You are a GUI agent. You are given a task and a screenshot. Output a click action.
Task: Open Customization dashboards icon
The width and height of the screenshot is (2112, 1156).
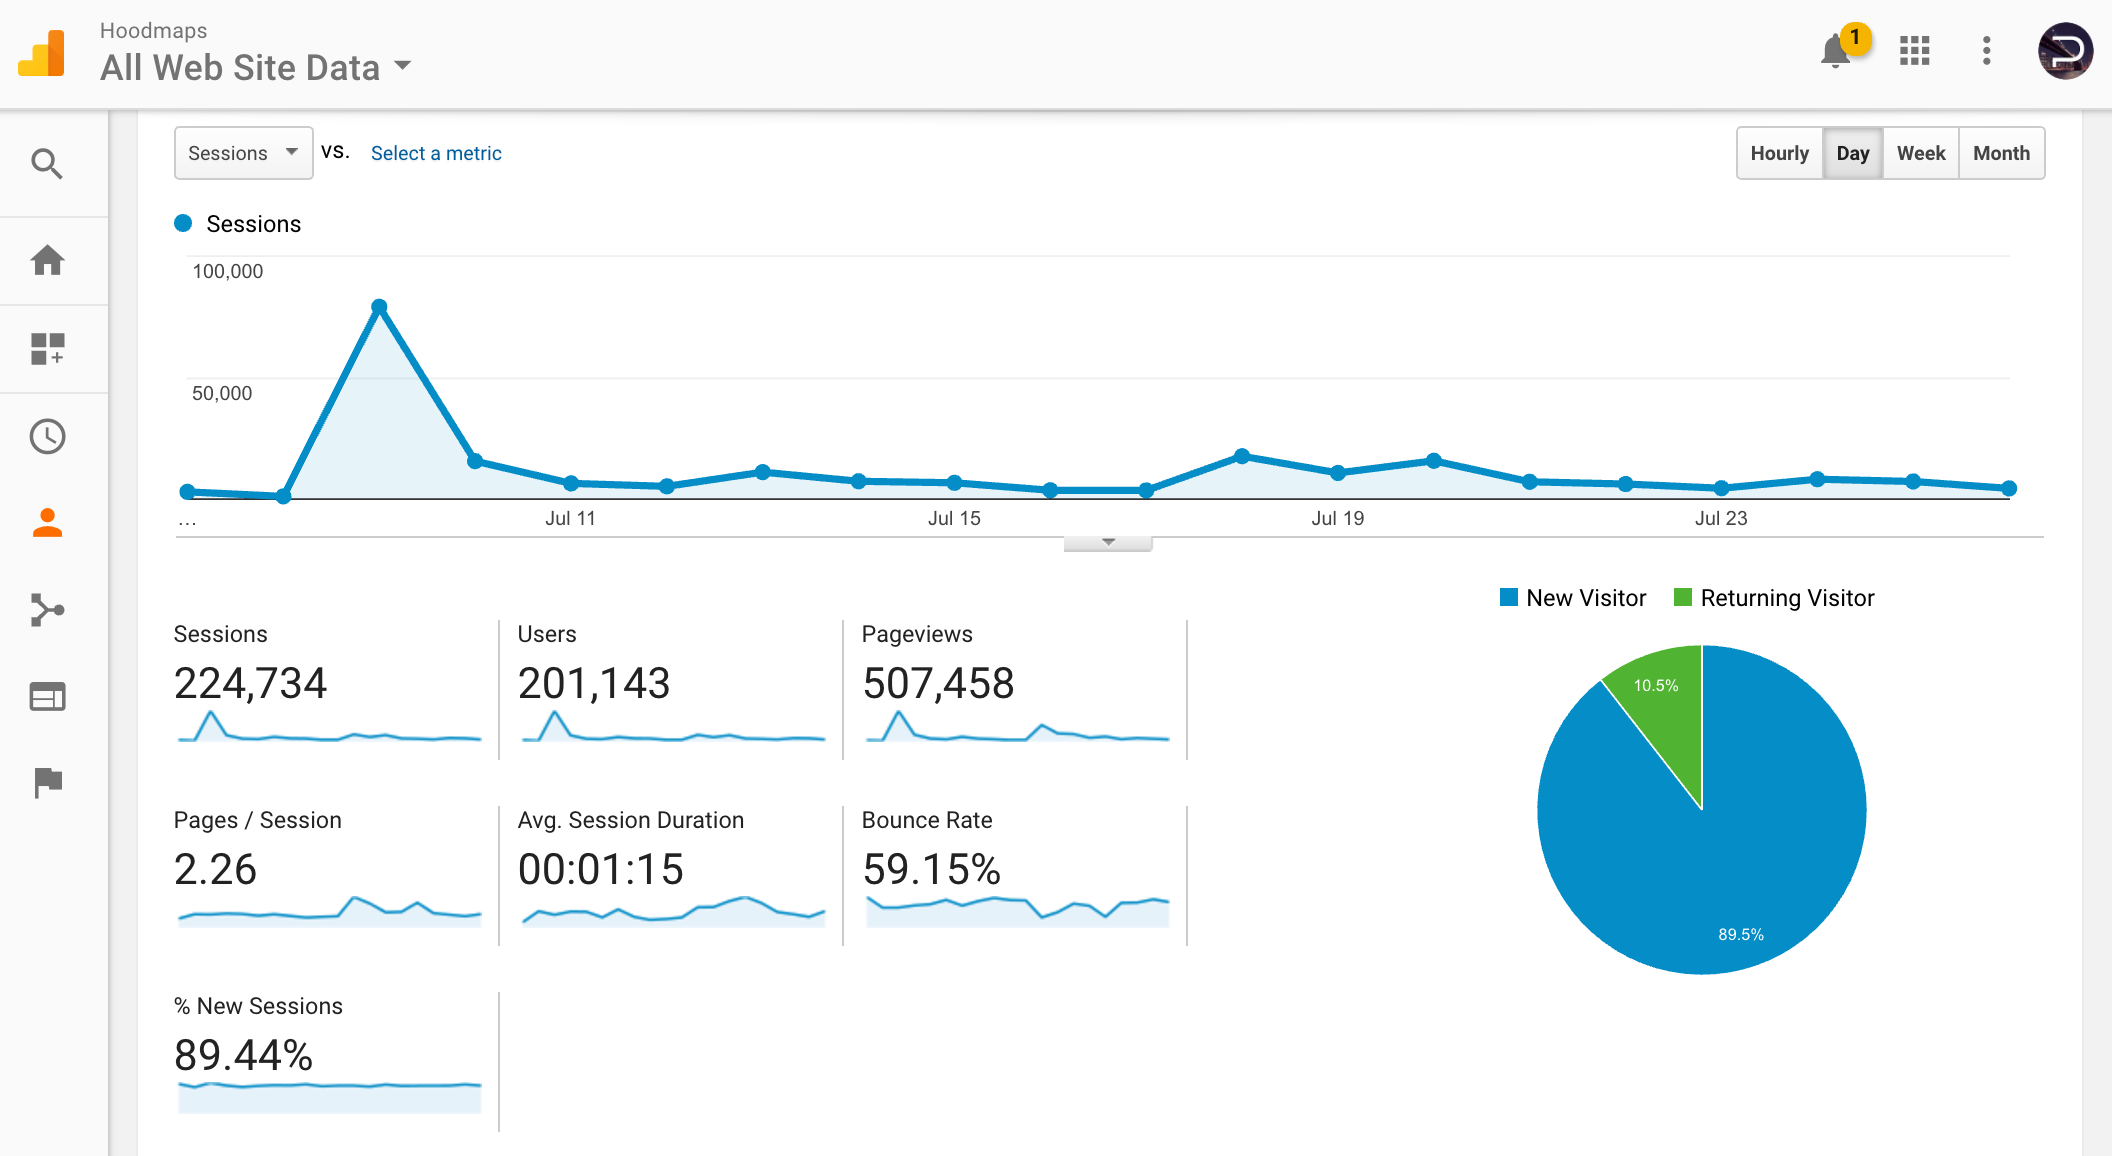point(47,349)
